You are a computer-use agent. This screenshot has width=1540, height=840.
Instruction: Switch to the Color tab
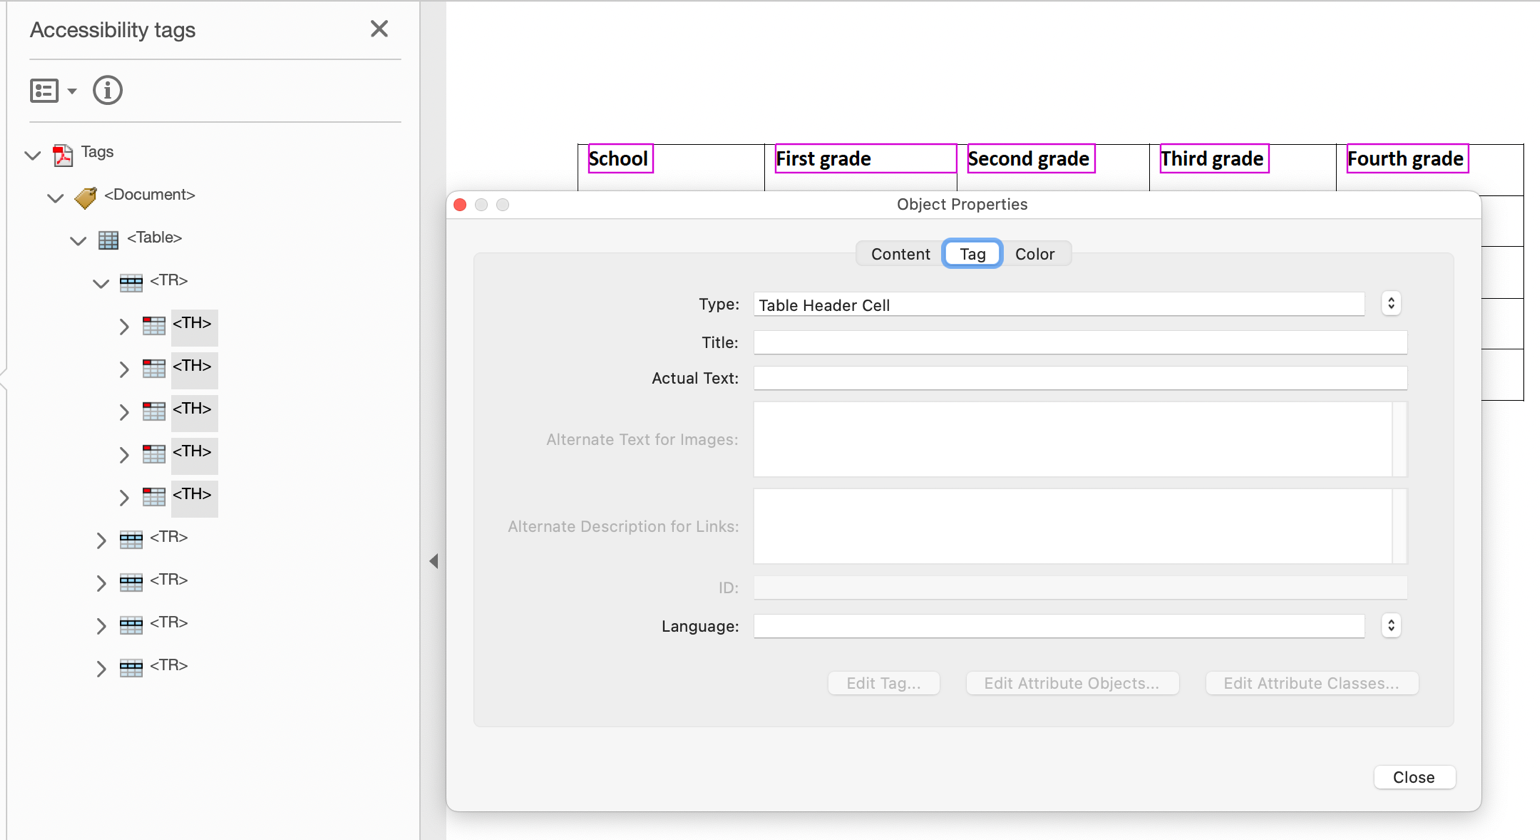tap(1036, 254)
